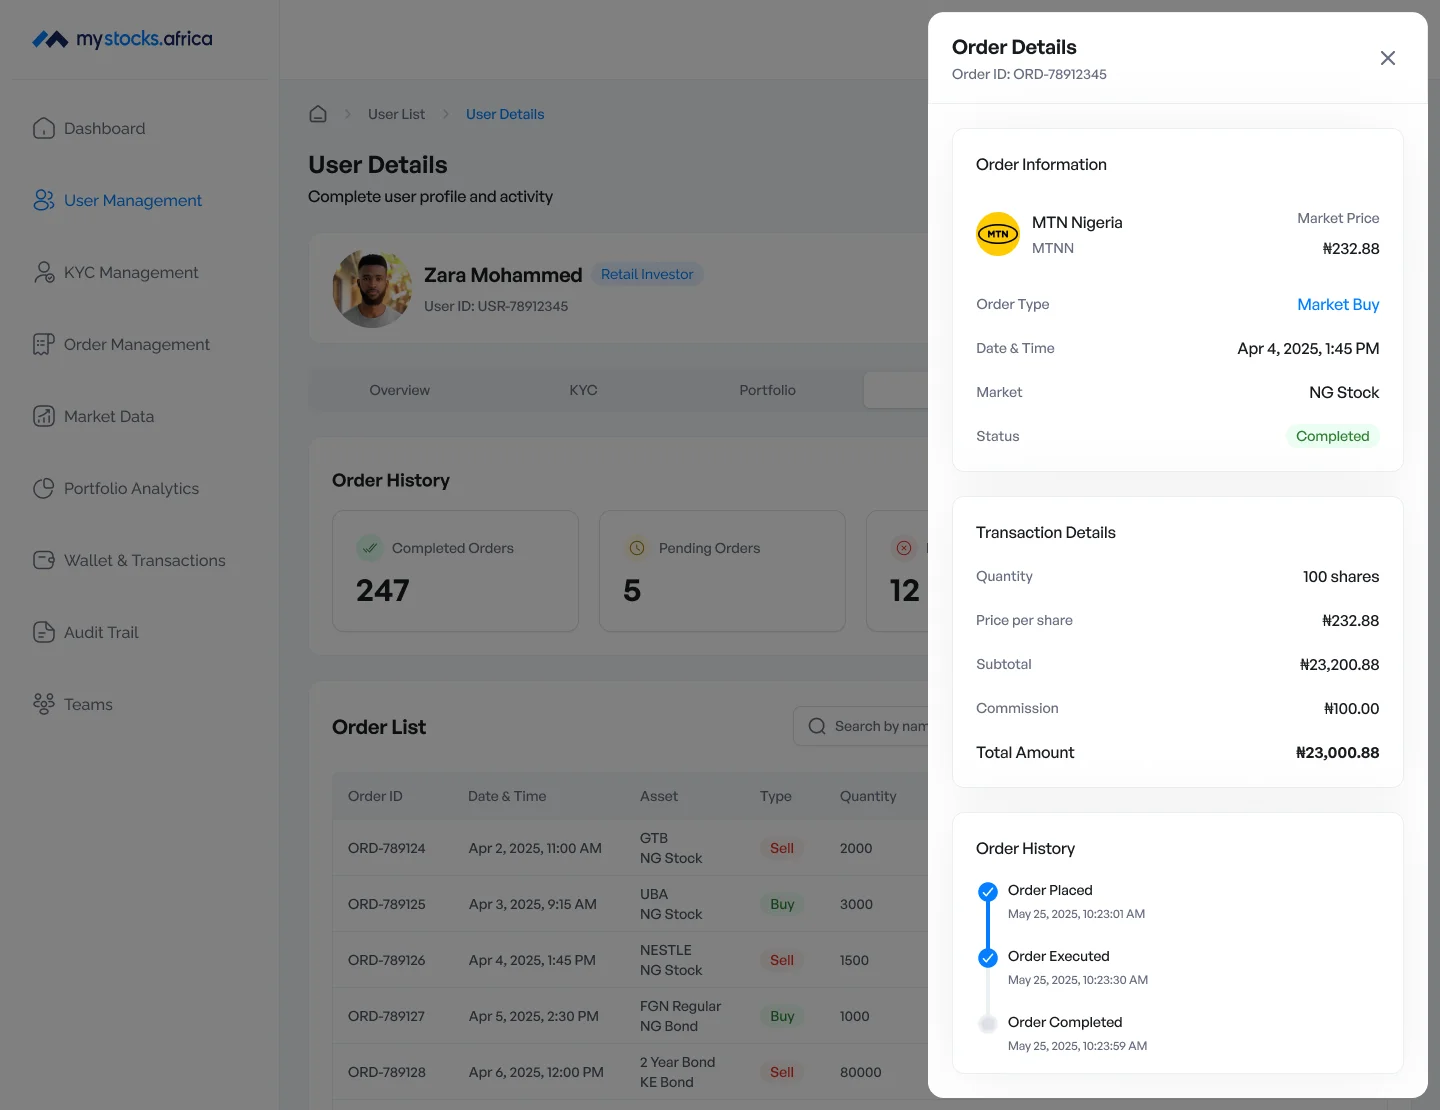Switch to the Portfolio tab
This screenshot has width=1440, height=1110.
coord(768,390)
